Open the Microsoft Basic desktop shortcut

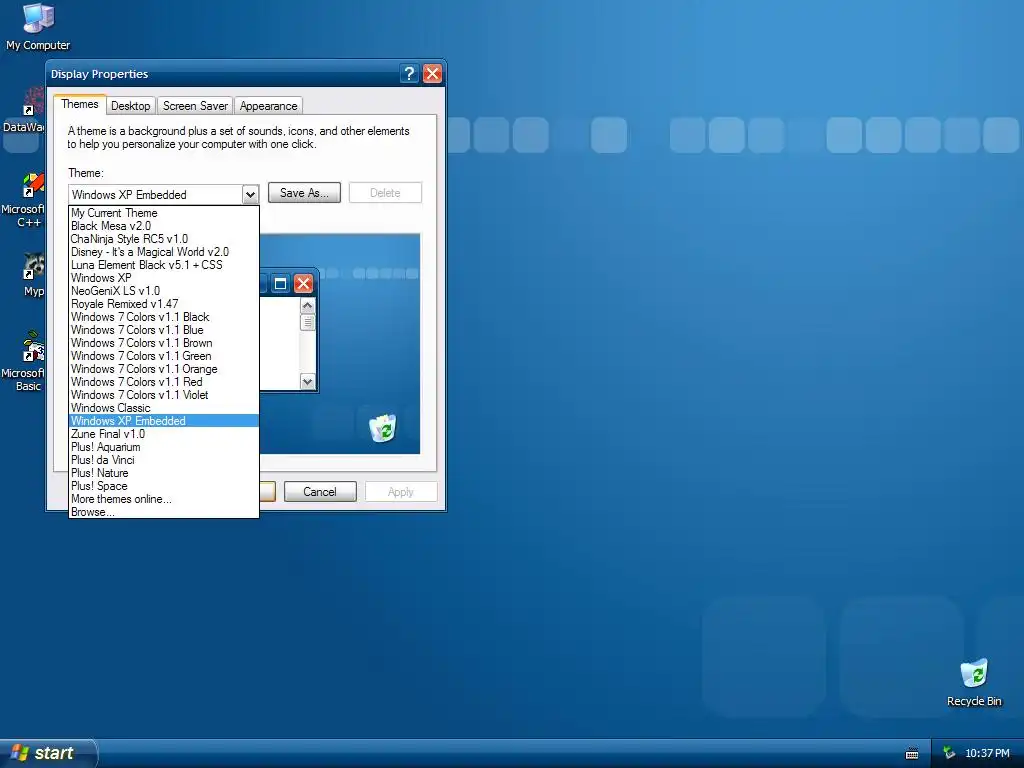click(x=26, y=361)
